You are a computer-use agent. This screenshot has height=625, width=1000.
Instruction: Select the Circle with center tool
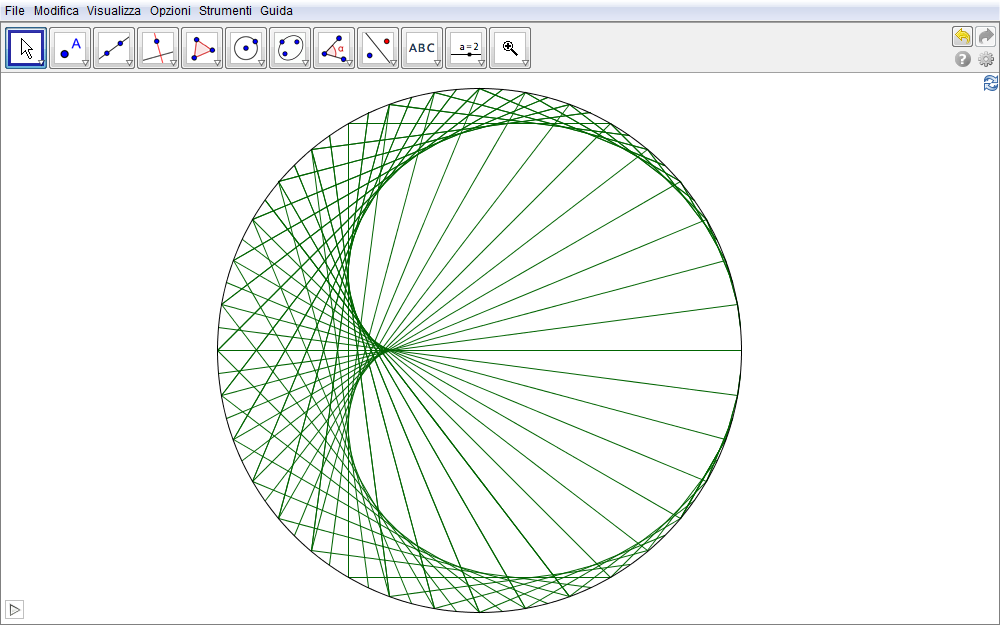tap(246, 48)
